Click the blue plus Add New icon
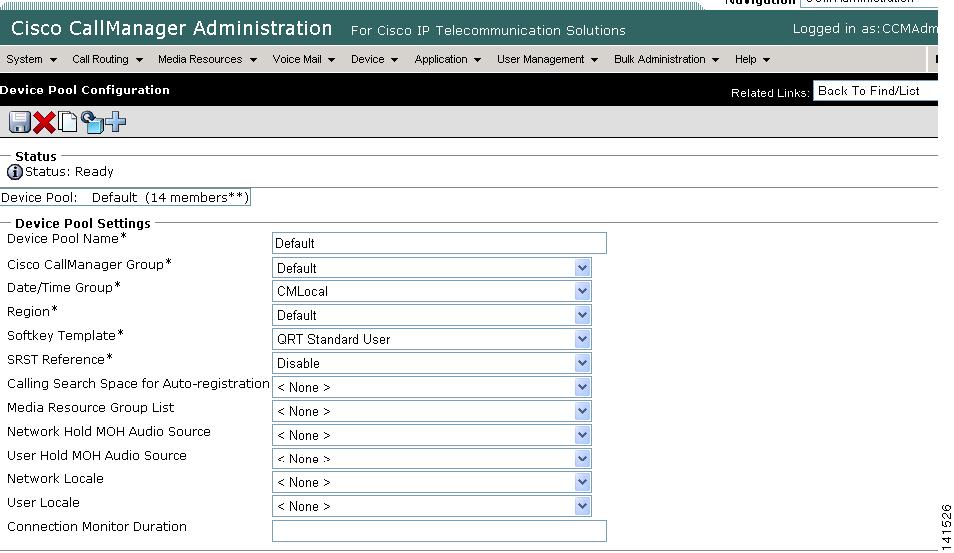The height and width of the screenshot is (553, 954). [116, 122]
